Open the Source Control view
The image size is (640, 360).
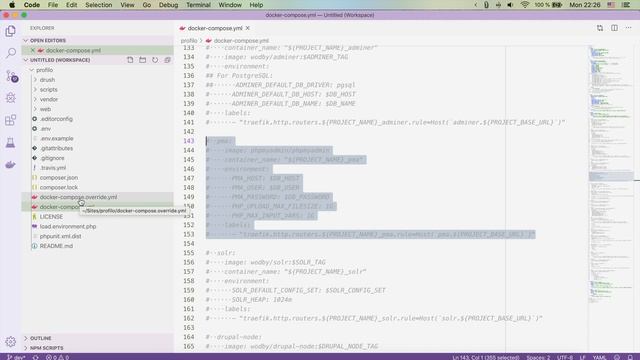click(11, 76)
